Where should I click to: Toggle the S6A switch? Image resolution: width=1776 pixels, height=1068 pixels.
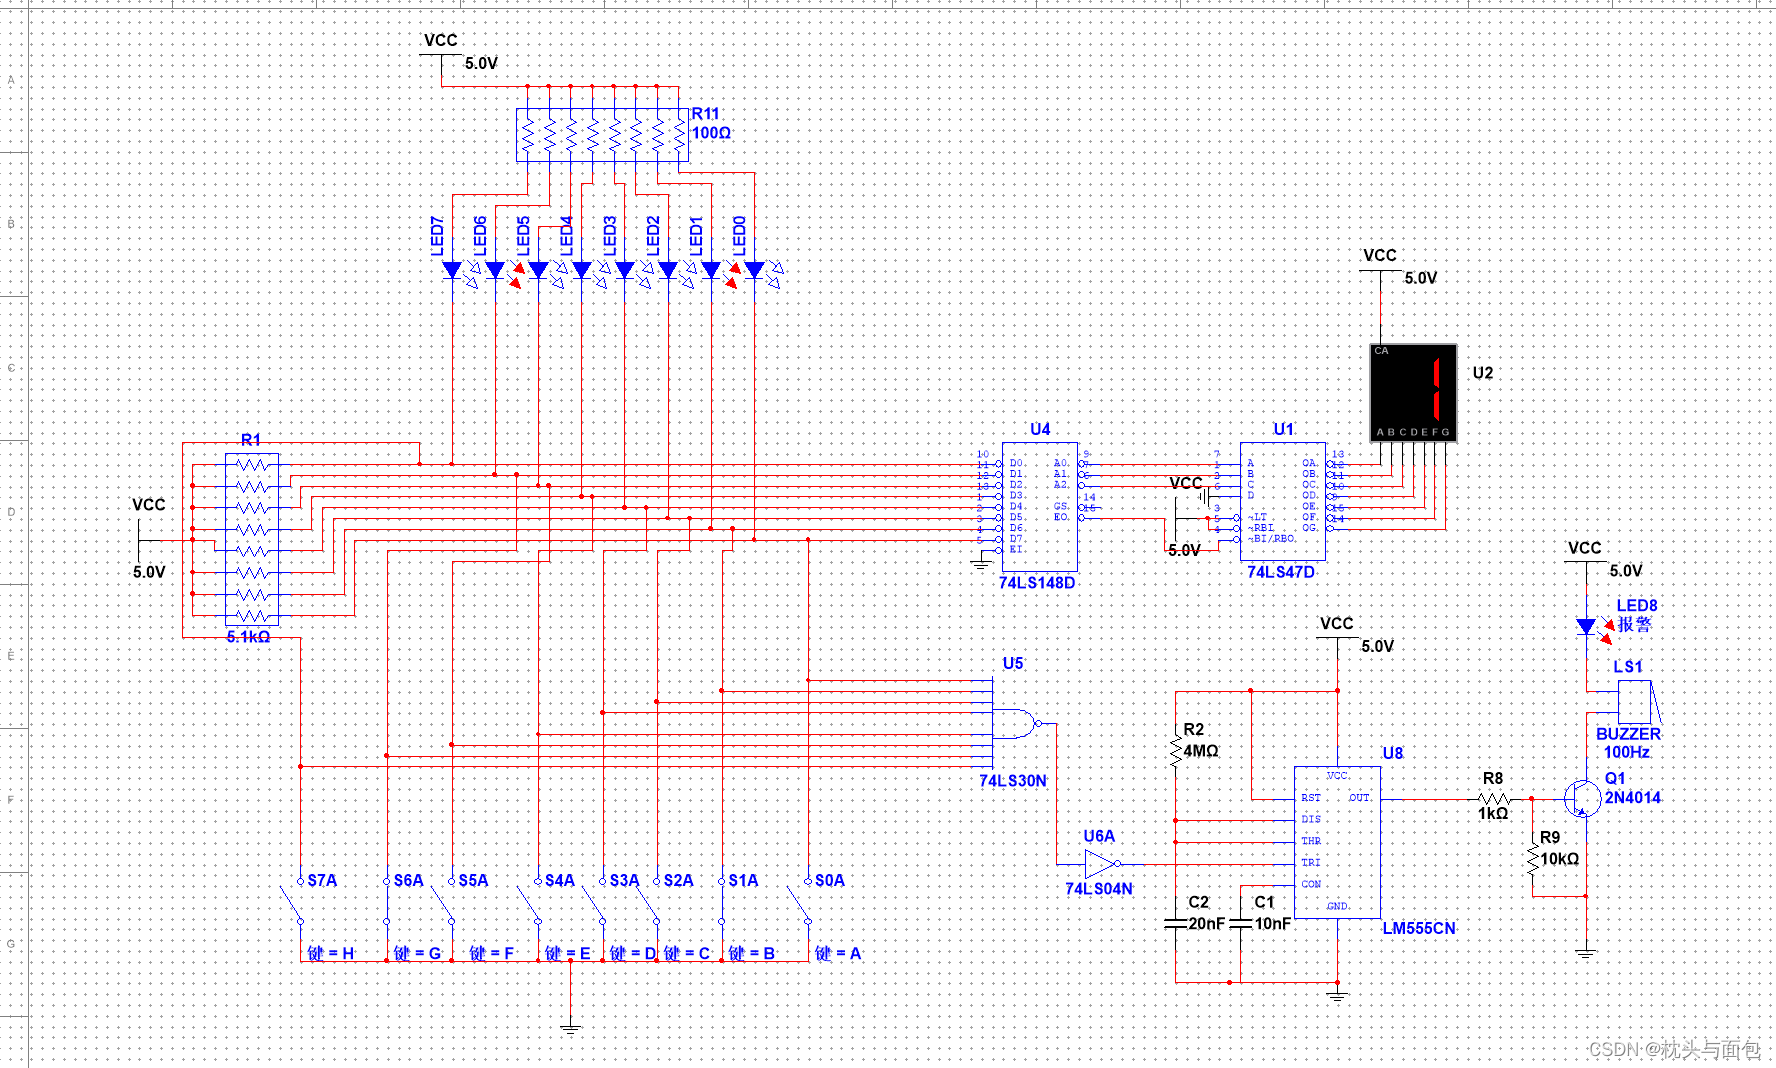pos(386,902)
